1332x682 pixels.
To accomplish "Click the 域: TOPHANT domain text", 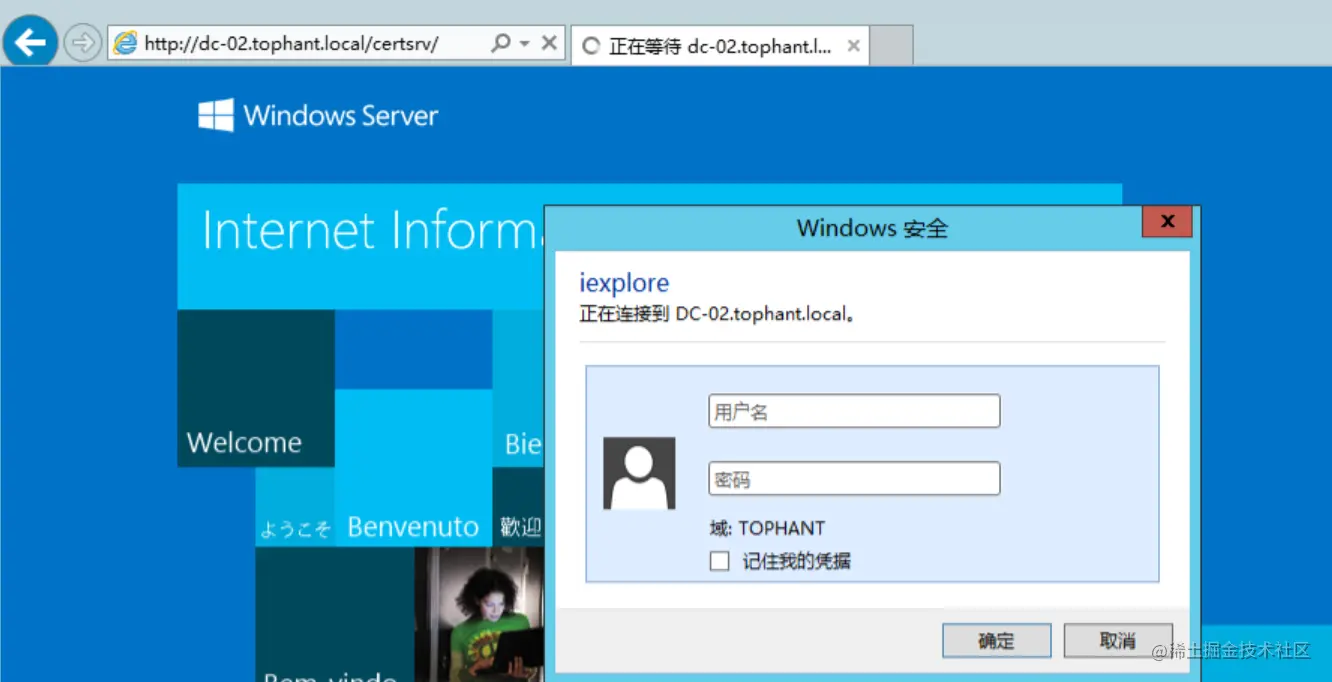I will coord(767,528).
